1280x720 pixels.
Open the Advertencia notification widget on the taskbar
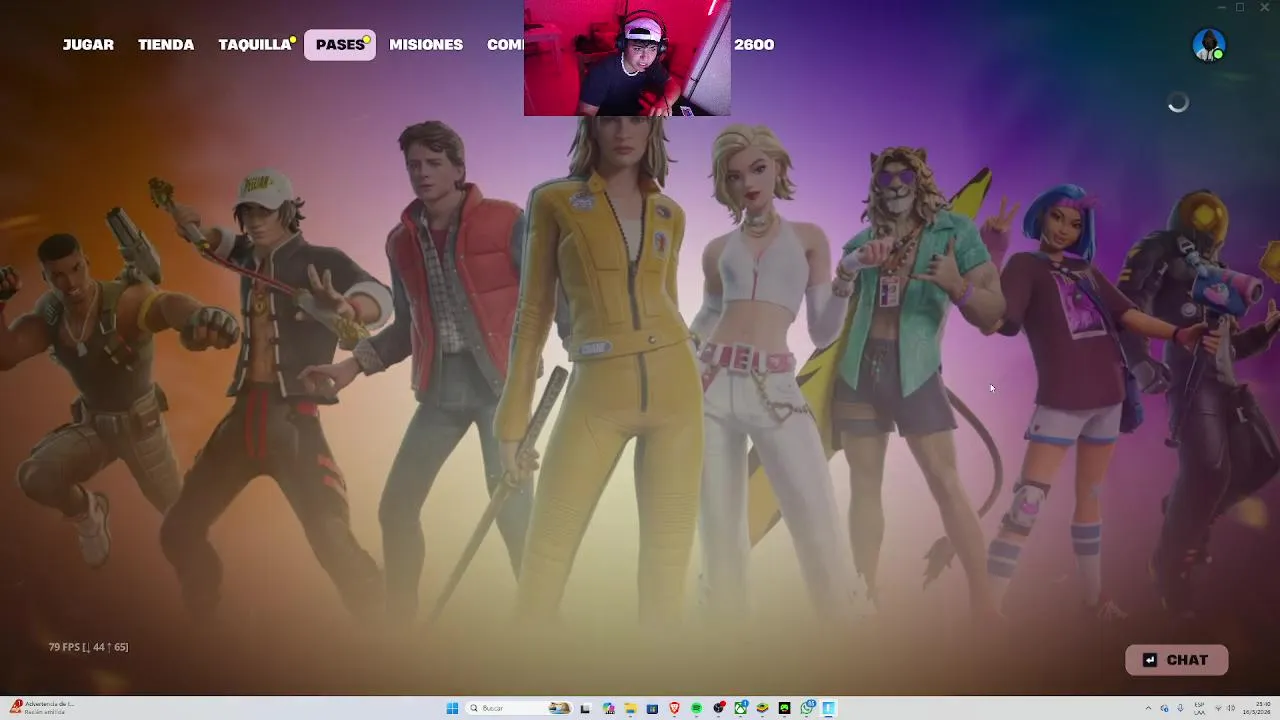coord(42,707)
